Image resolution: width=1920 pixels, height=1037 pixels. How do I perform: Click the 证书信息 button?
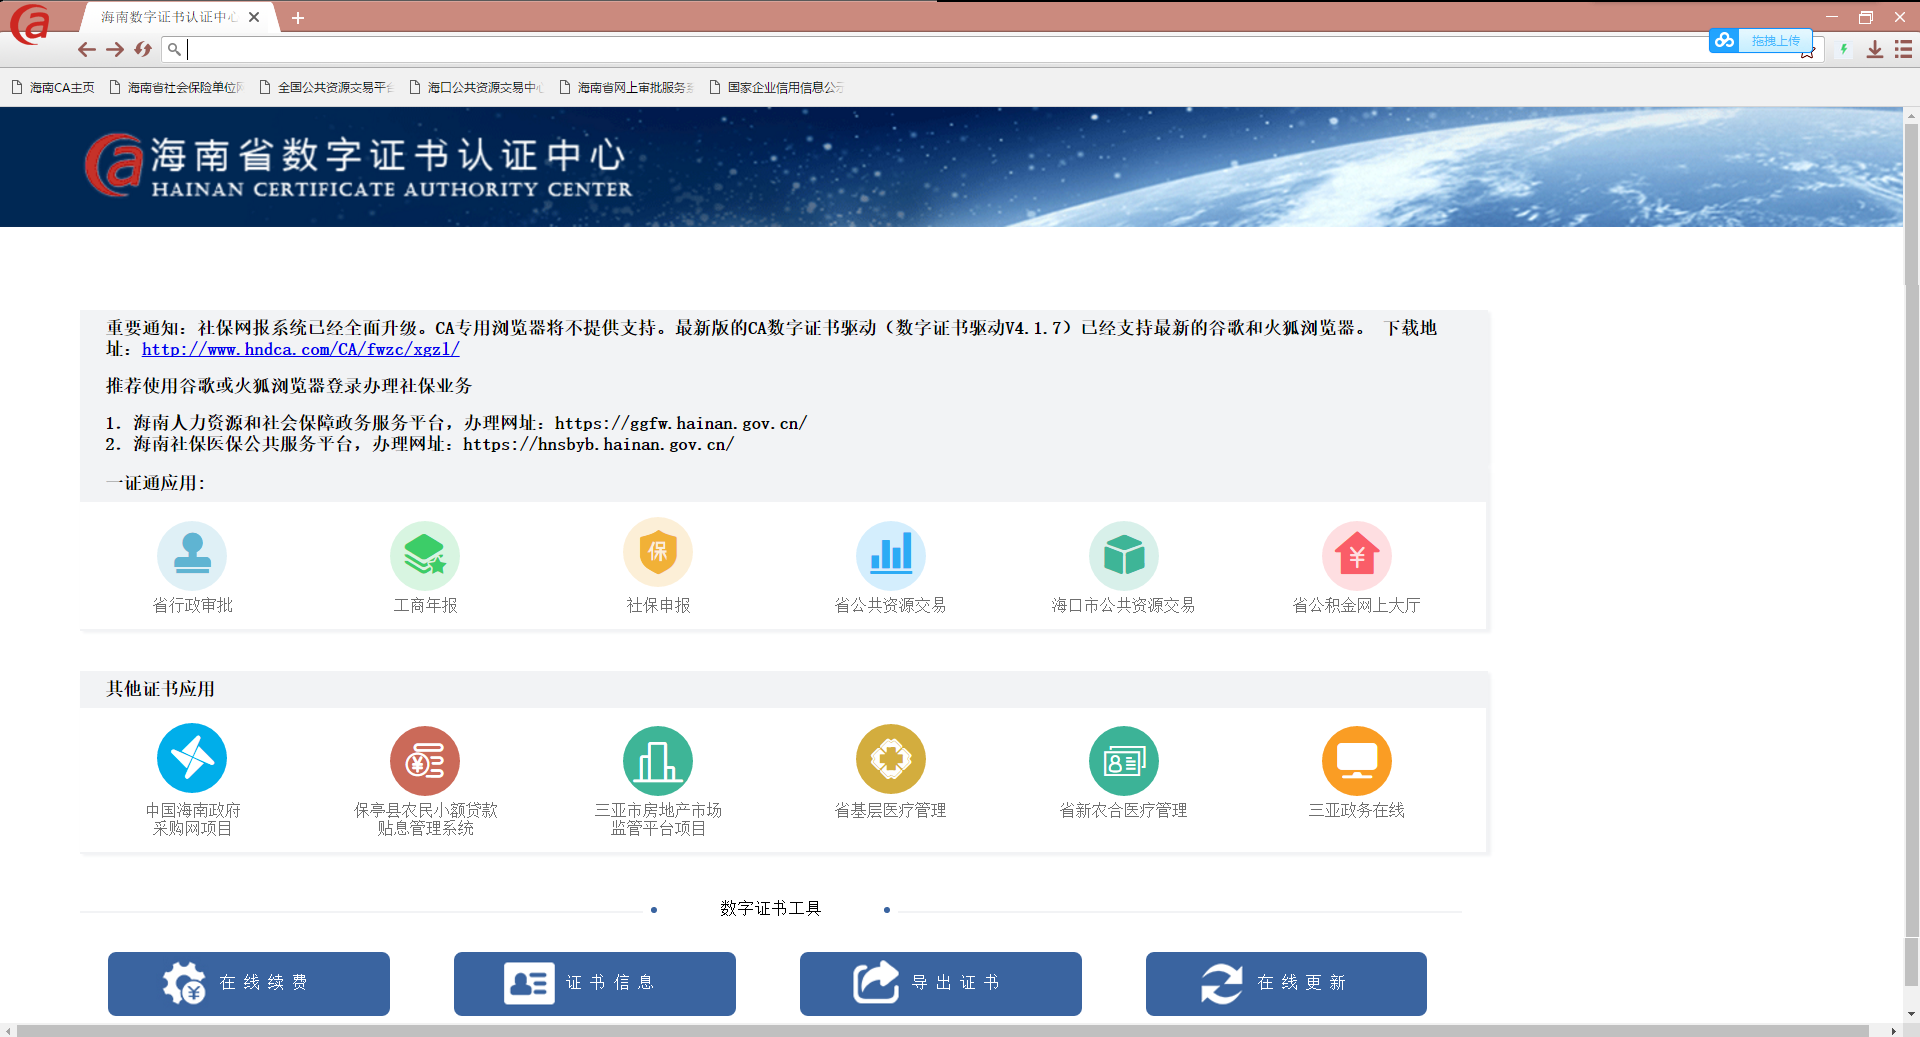(x=594, y=983)
